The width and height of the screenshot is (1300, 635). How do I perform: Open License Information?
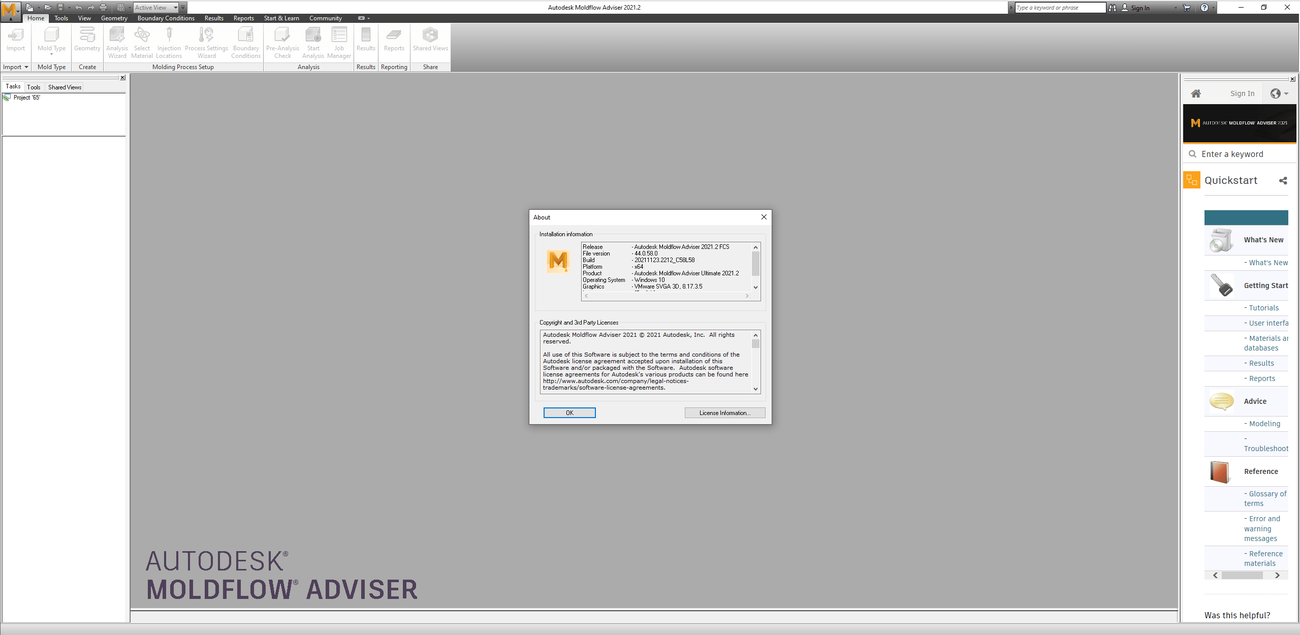click(x=724, y=412)
